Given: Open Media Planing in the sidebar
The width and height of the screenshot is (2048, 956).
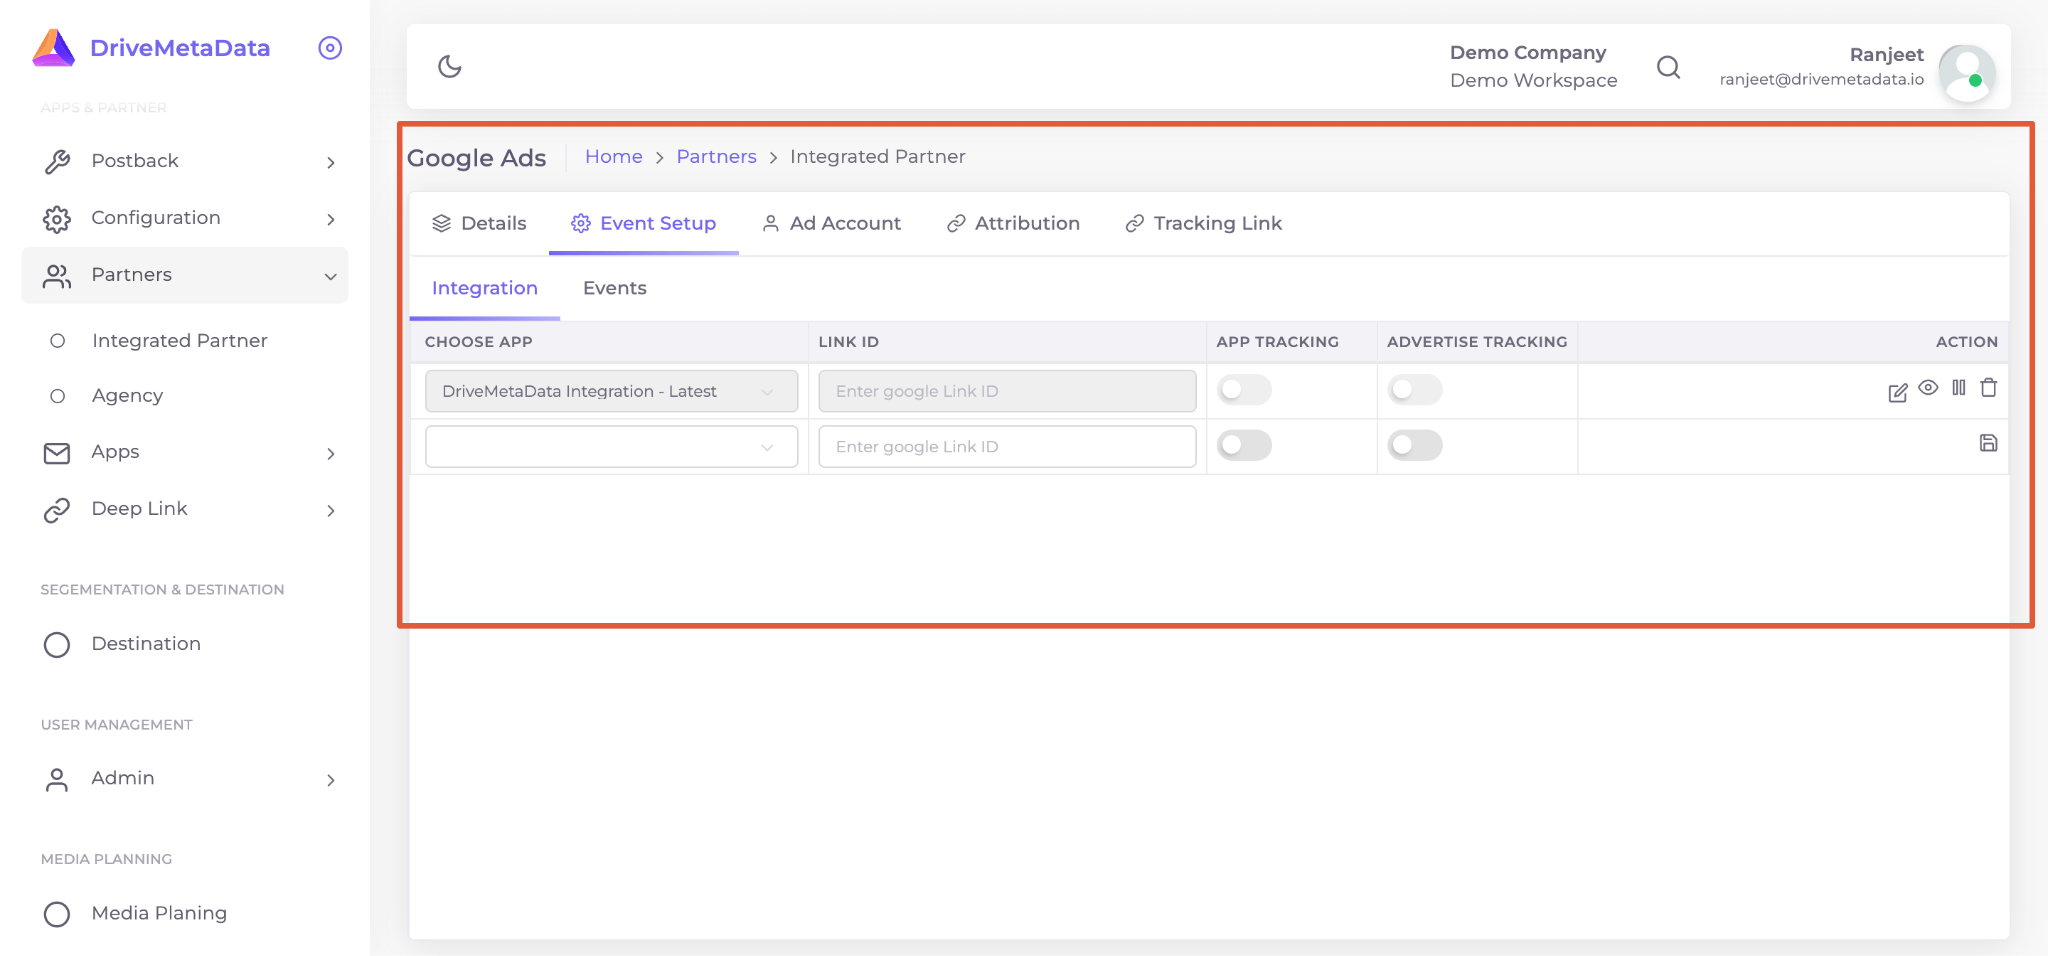Looking at the screenshot, I should tap(185, 913).
